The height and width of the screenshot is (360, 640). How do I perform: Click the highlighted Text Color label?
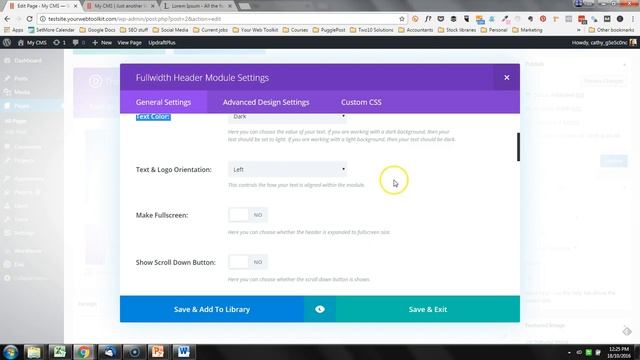153,117
